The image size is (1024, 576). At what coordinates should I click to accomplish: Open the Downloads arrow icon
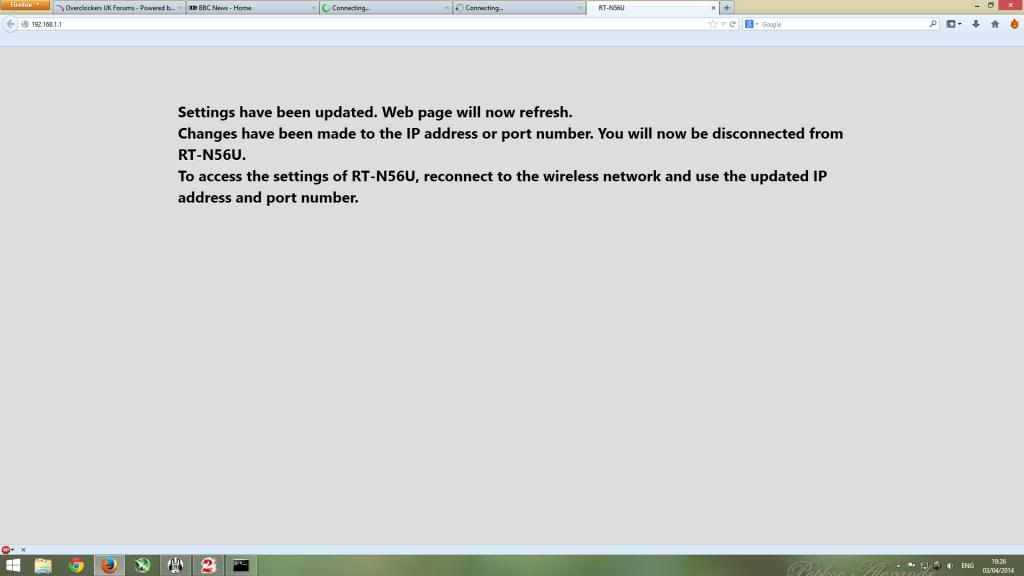coord(976,24)
